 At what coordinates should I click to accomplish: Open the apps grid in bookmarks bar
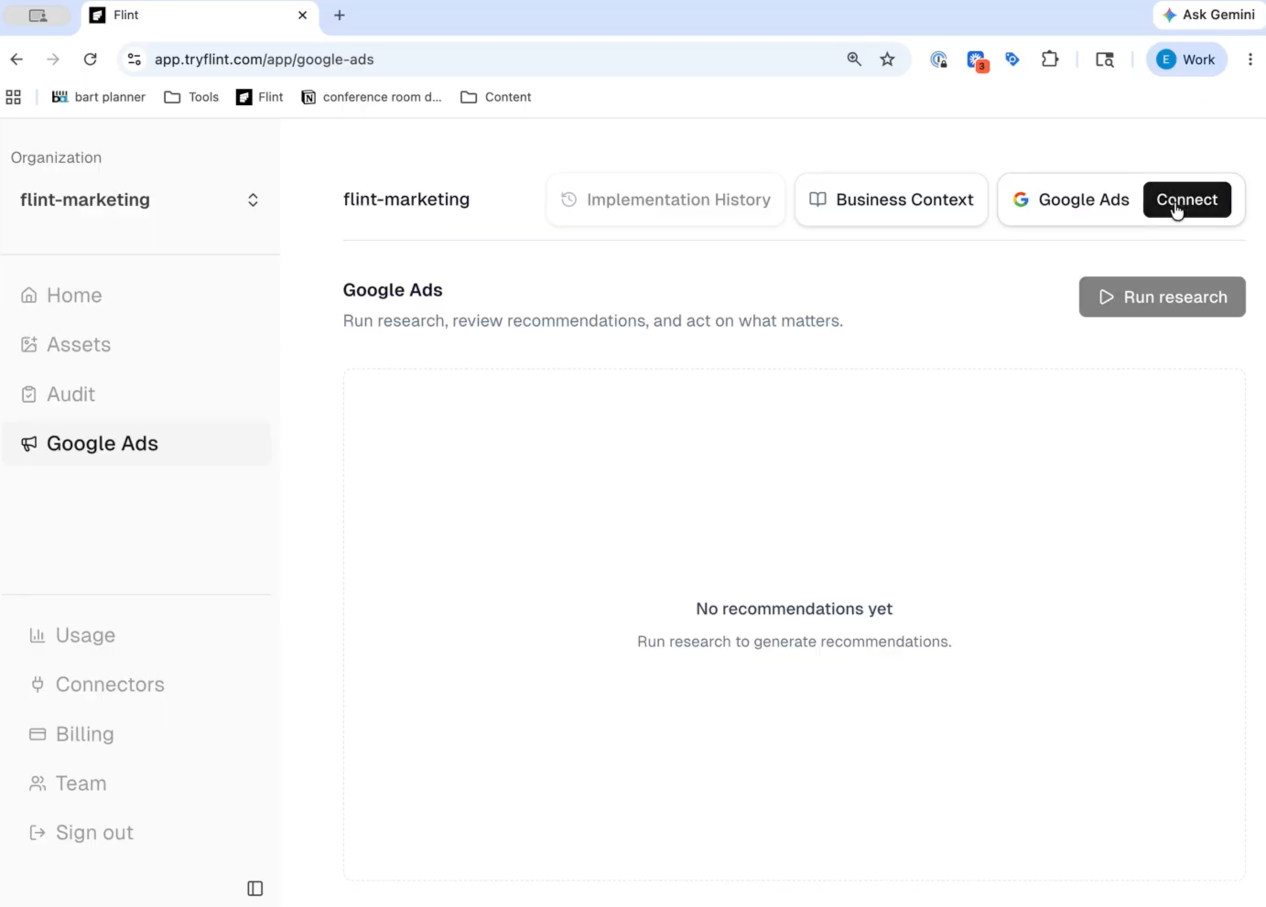point(13,97)
